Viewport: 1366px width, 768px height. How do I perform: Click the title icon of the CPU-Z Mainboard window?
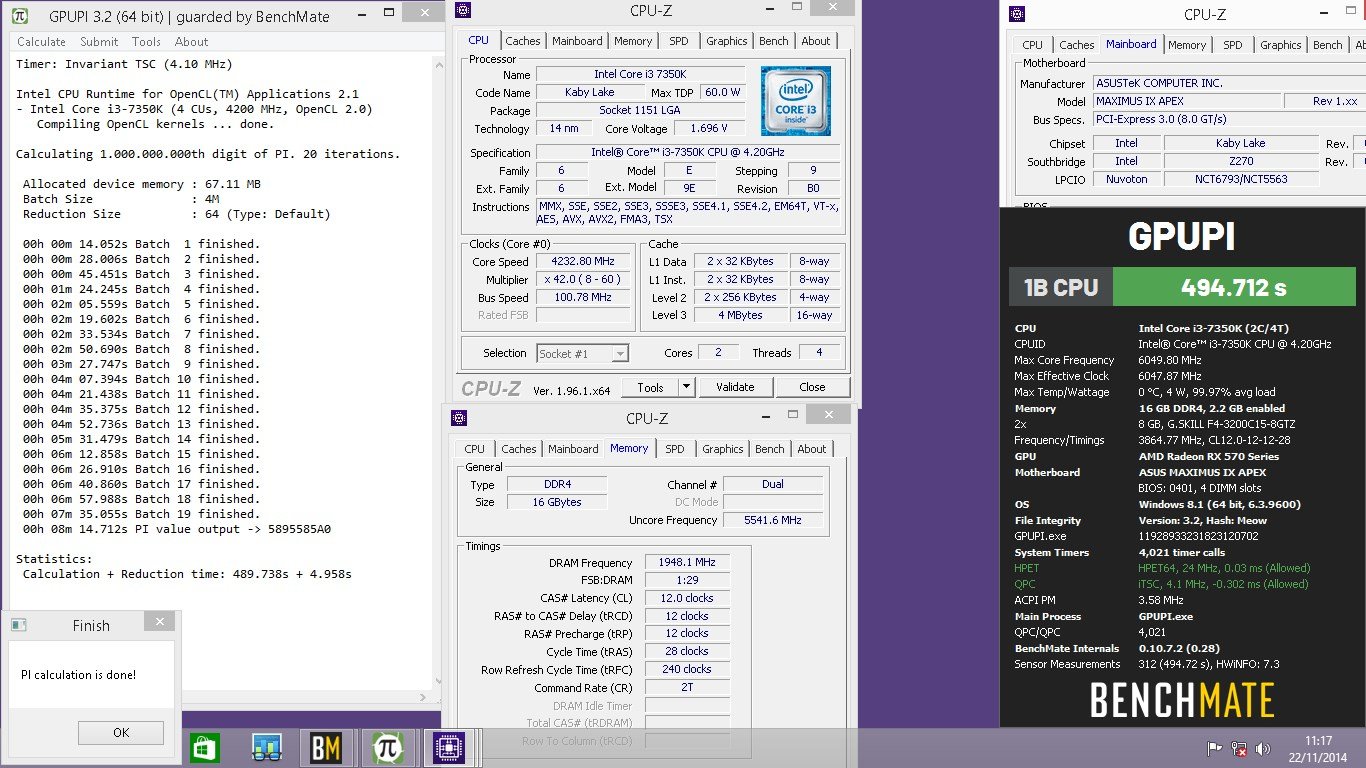[1017, 14]
